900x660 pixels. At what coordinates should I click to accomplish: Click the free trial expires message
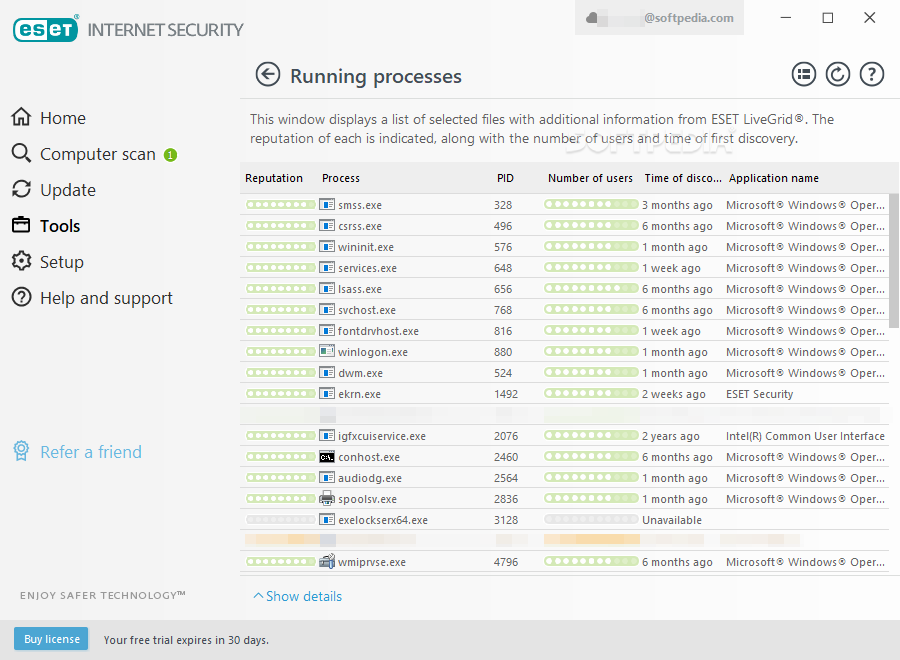(x=186, y=640)
